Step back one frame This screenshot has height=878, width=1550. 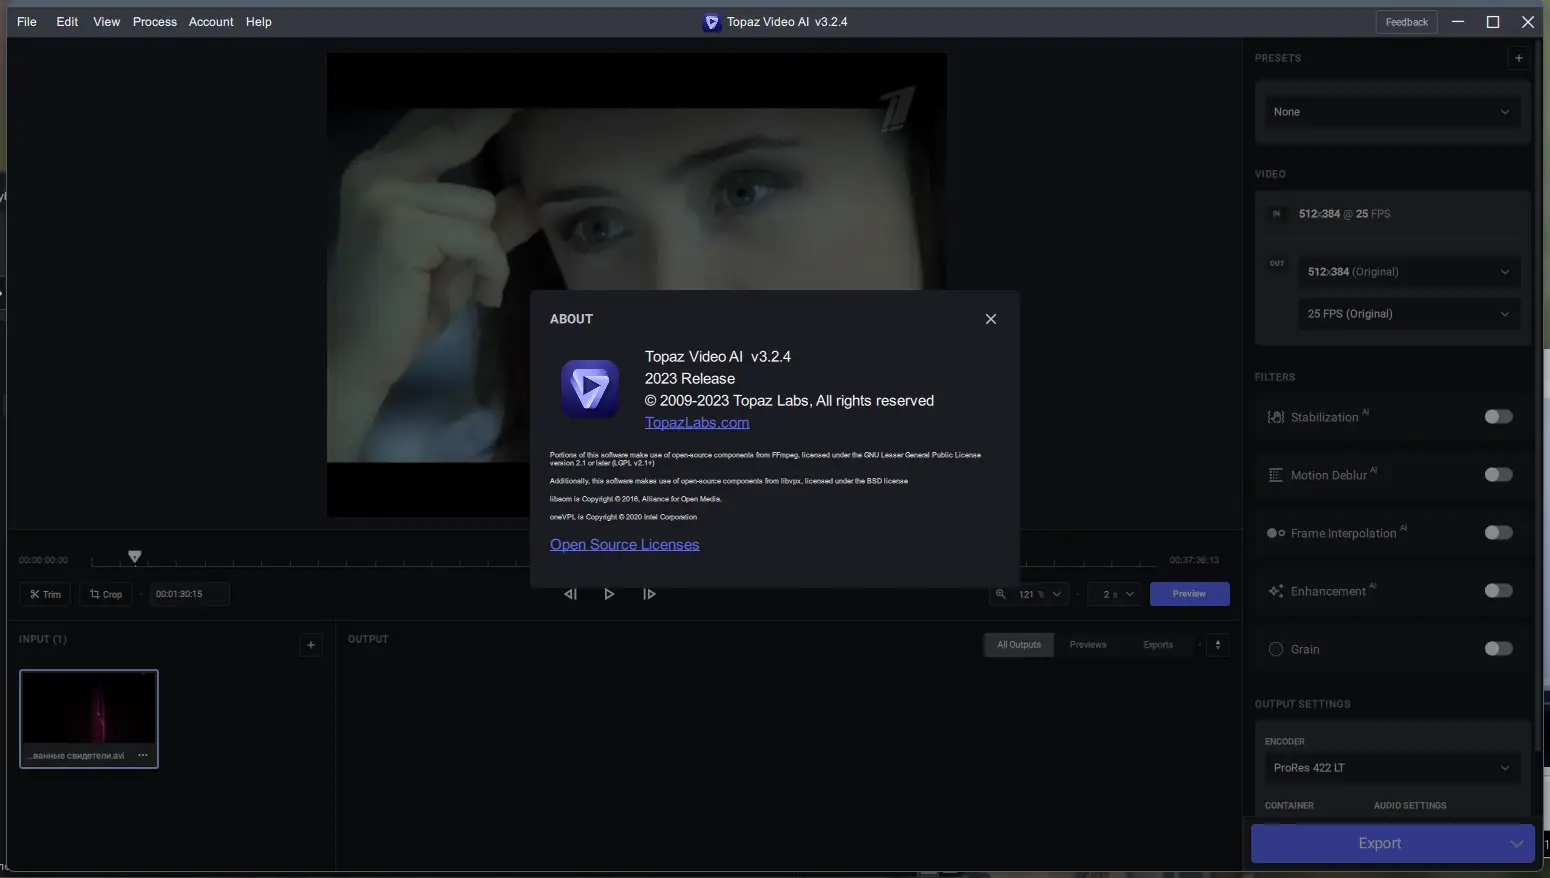pos(570,594)
